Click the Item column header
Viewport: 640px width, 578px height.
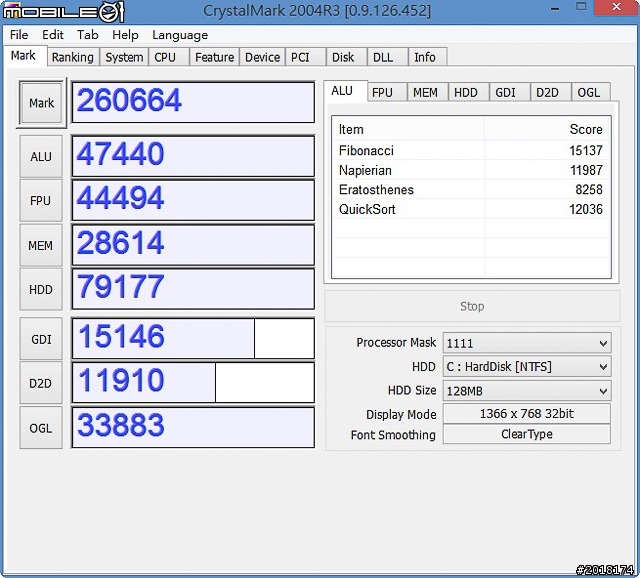click(x=409, y=129)
